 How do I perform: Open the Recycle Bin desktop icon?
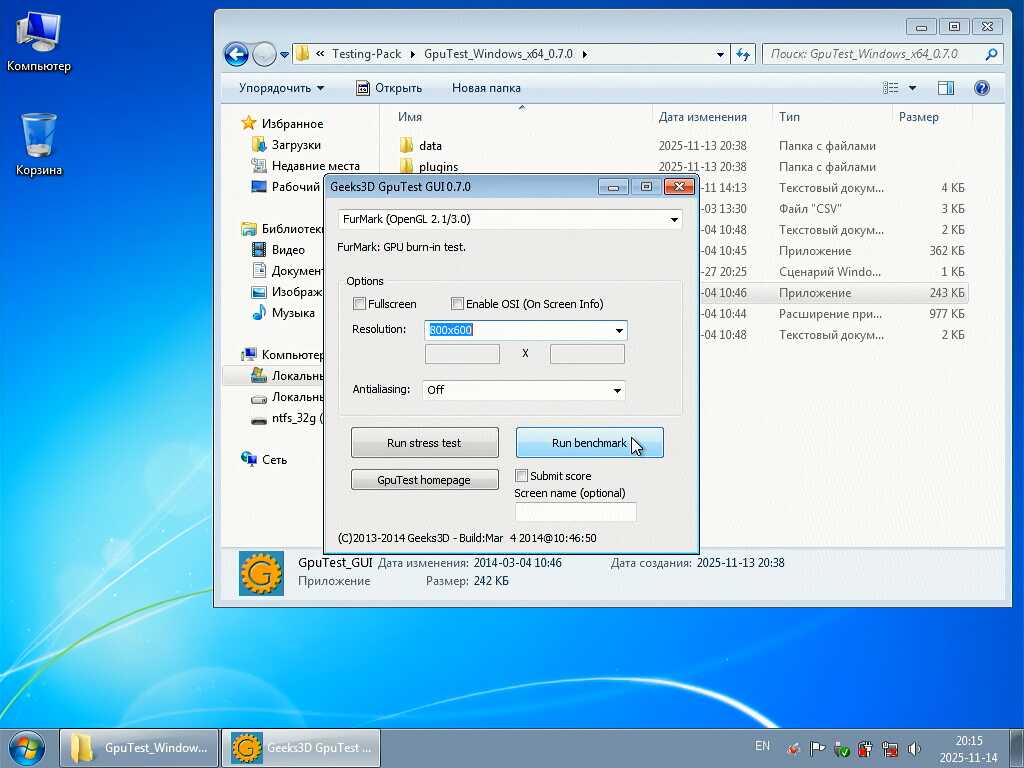pos(38,137)
